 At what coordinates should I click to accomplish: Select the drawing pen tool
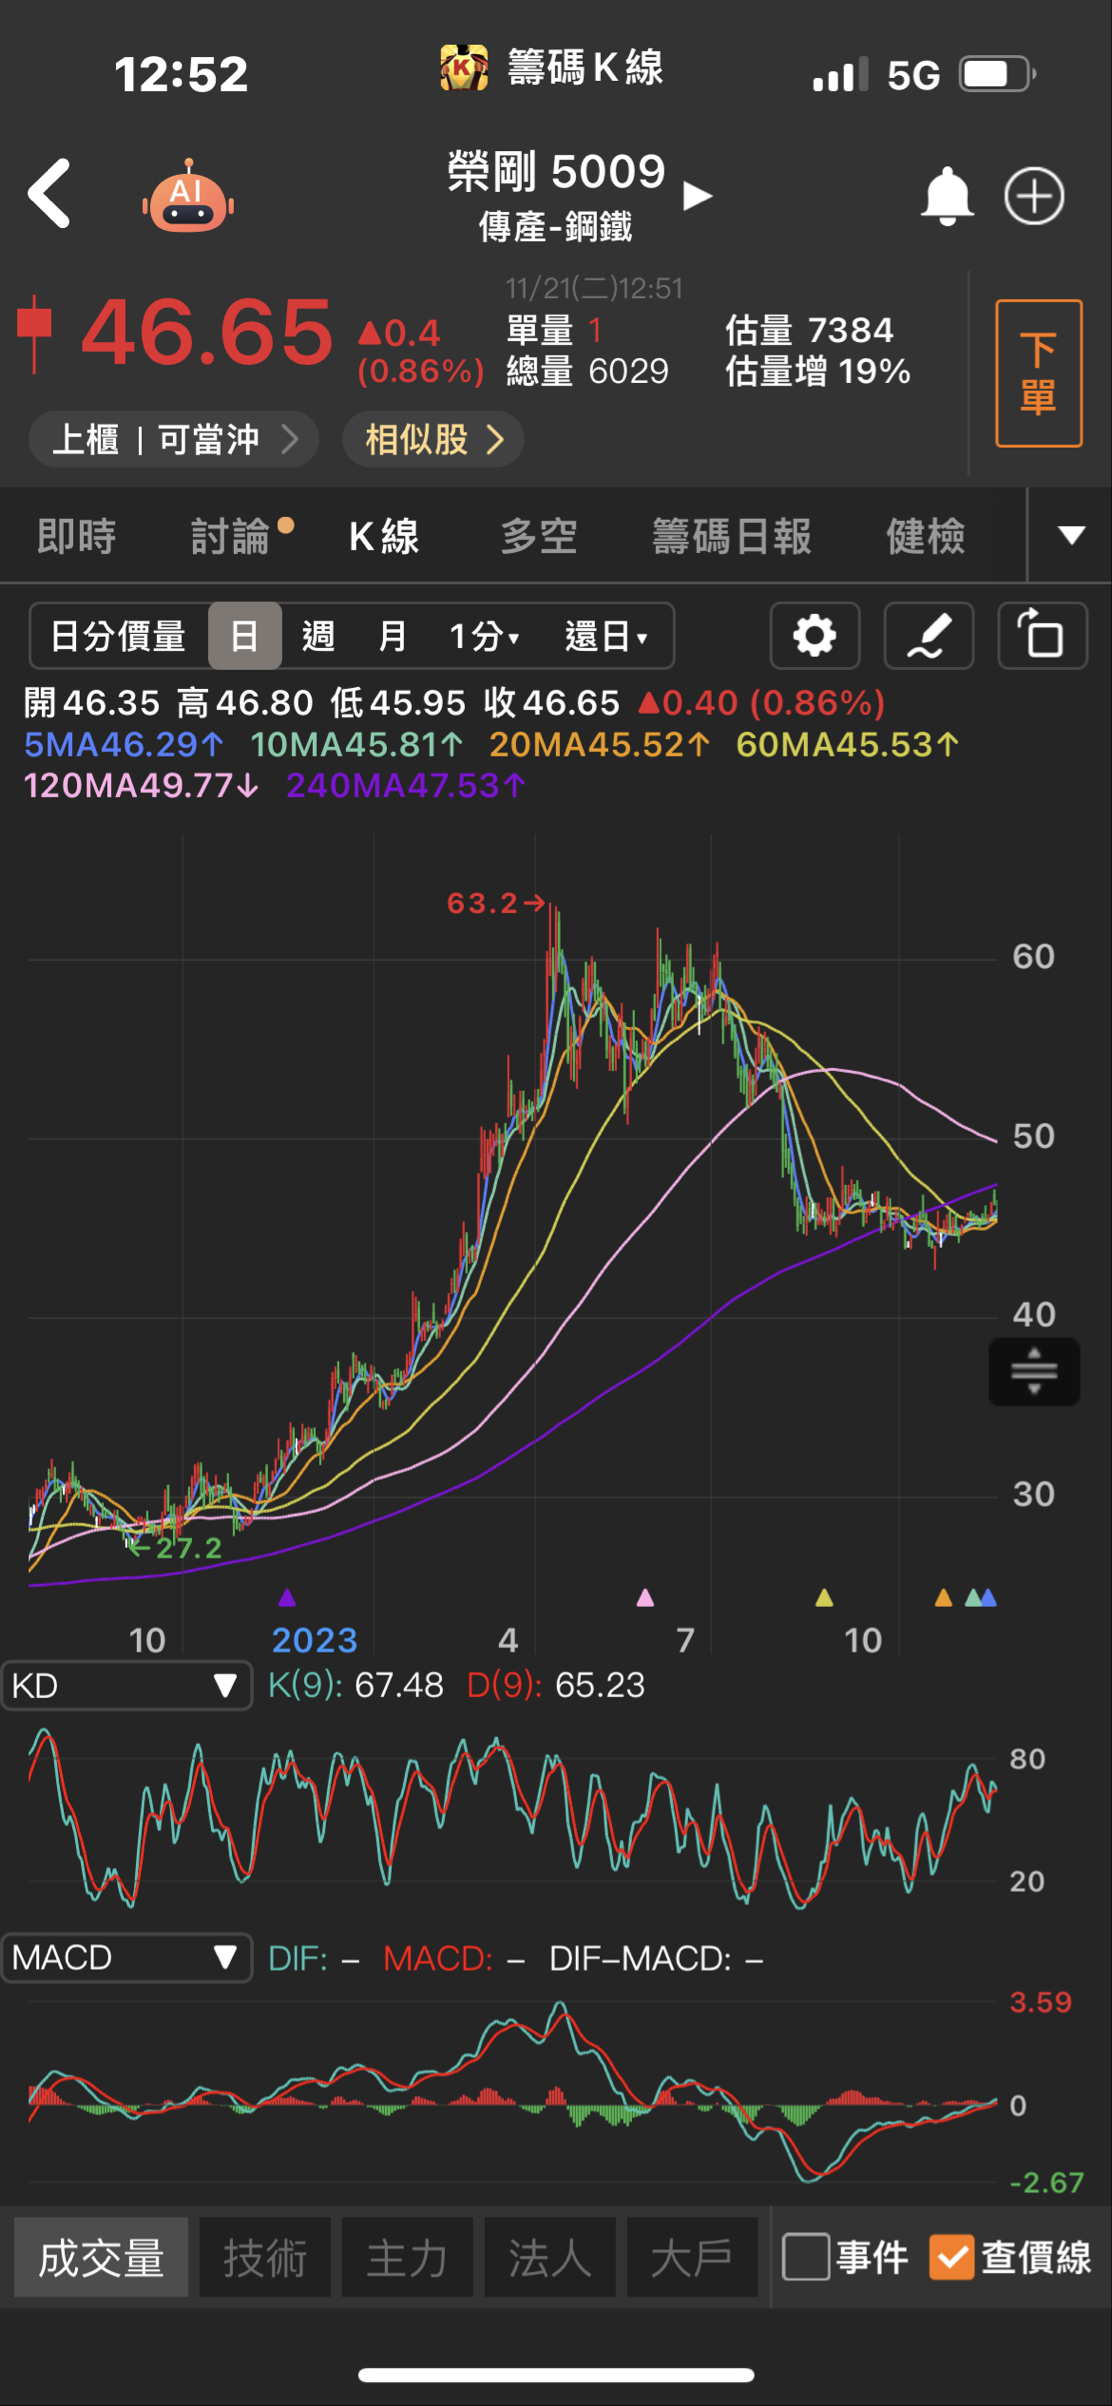pyautogui.click(x=928, y=636)
